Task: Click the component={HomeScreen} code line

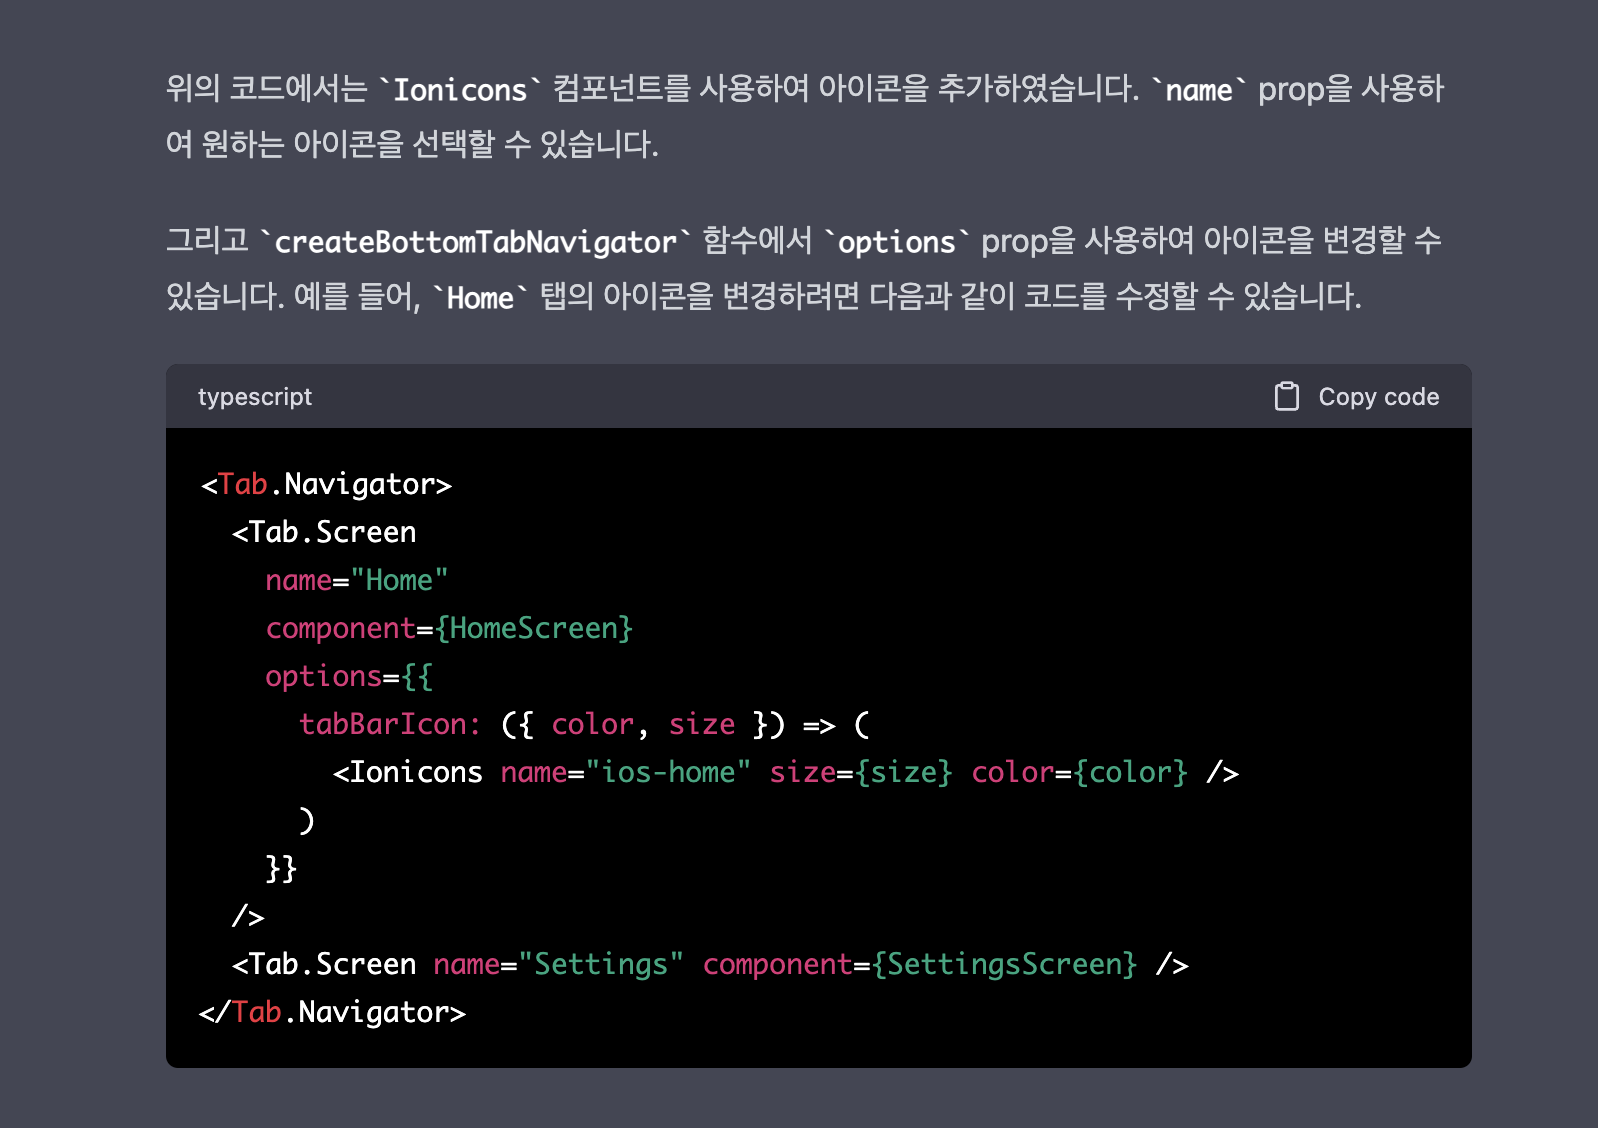Action: [449, 629]
